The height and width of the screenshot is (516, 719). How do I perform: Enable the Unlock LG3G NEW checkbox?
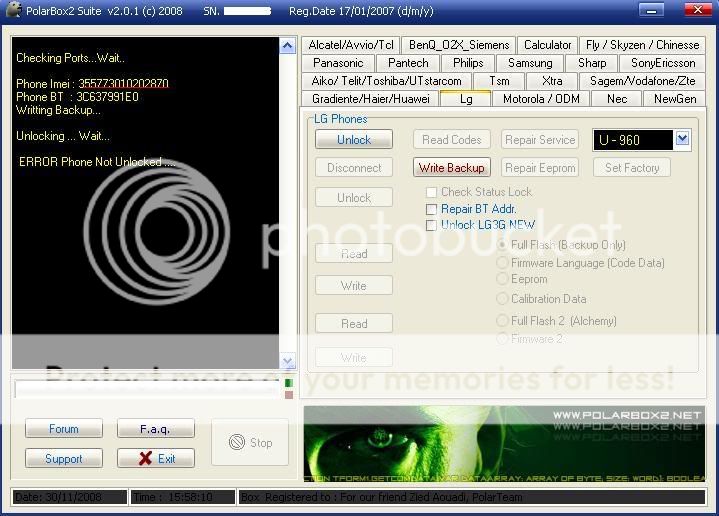[x=431, y=225]
